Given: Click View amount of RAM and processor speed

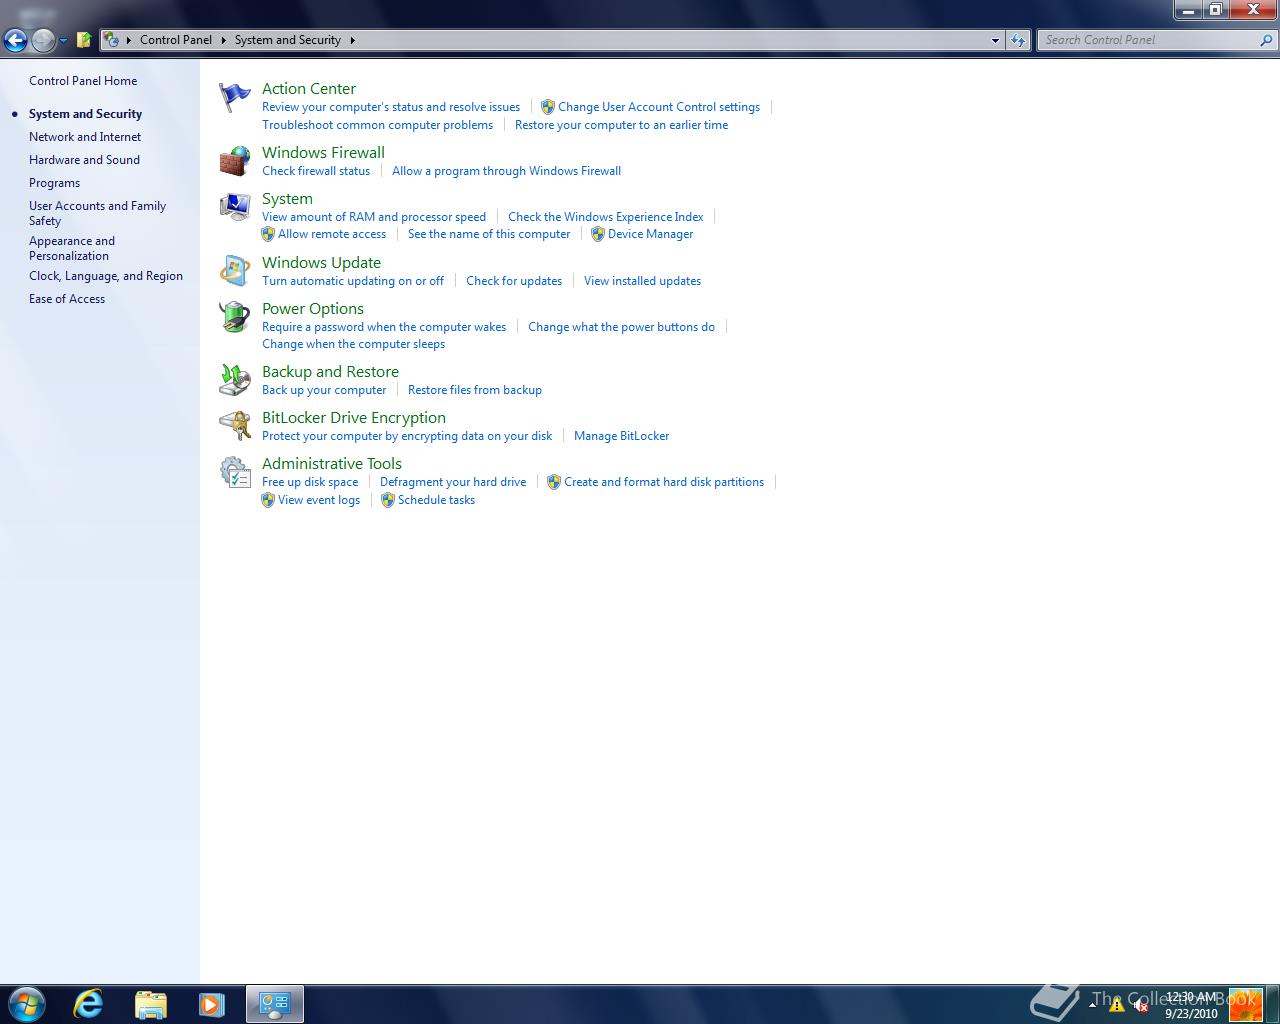Looking at the screenshot, I should (374, 217).
